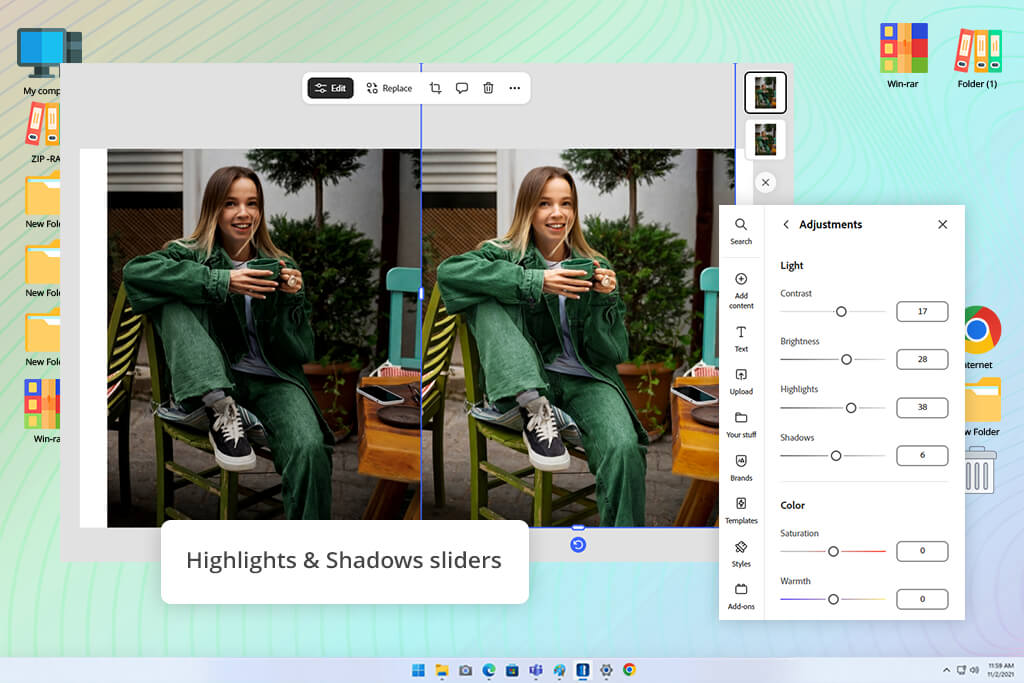The image size is (1024, 683).
Task: Click the Shadows slider handle
Action: 836,456
